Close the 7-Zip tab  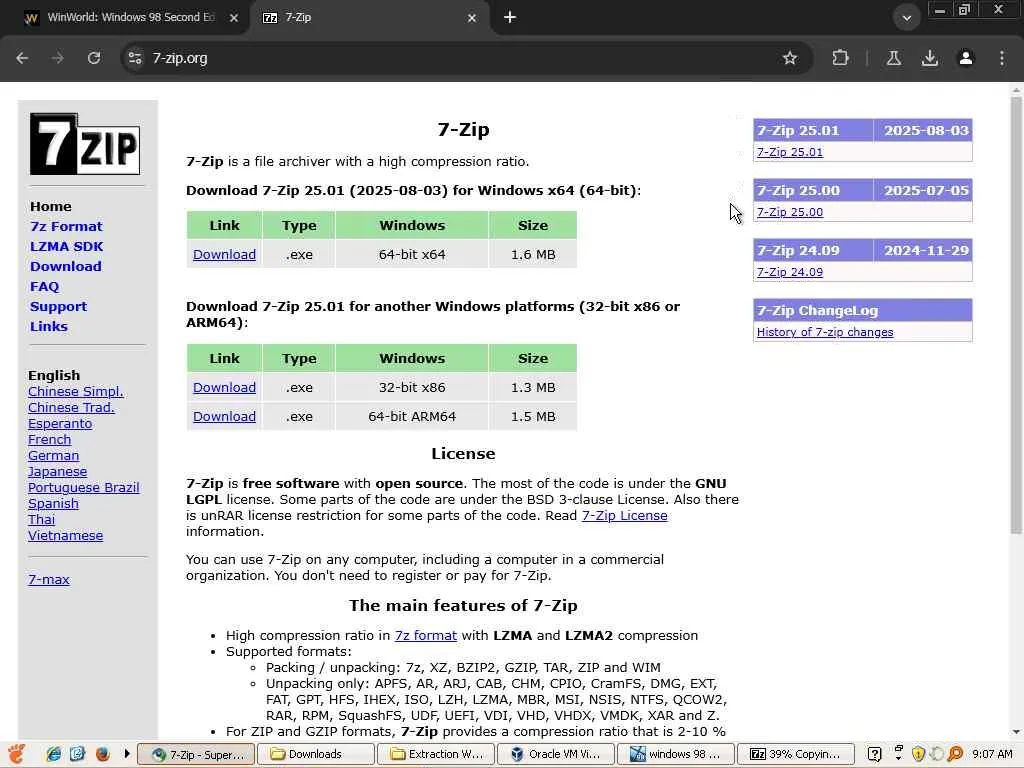click(x=472, y=18)
